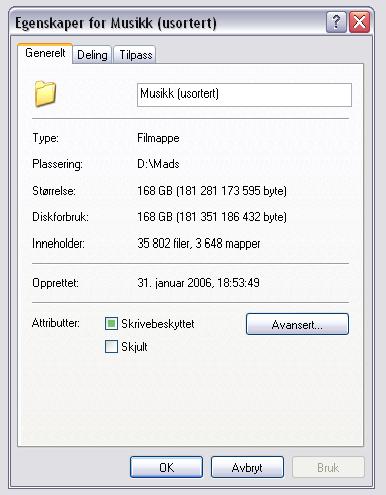386x495 pixels.
Task: Click the greyed-out Bruk button
Action: pyautogui.click(x=328, y=467)
